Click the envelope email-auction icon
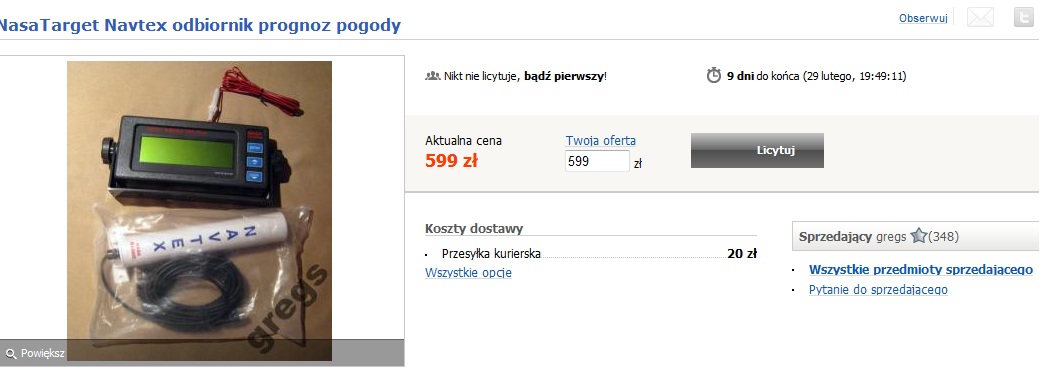Screen dimensions: 1045x382 (x=980, y=17)
